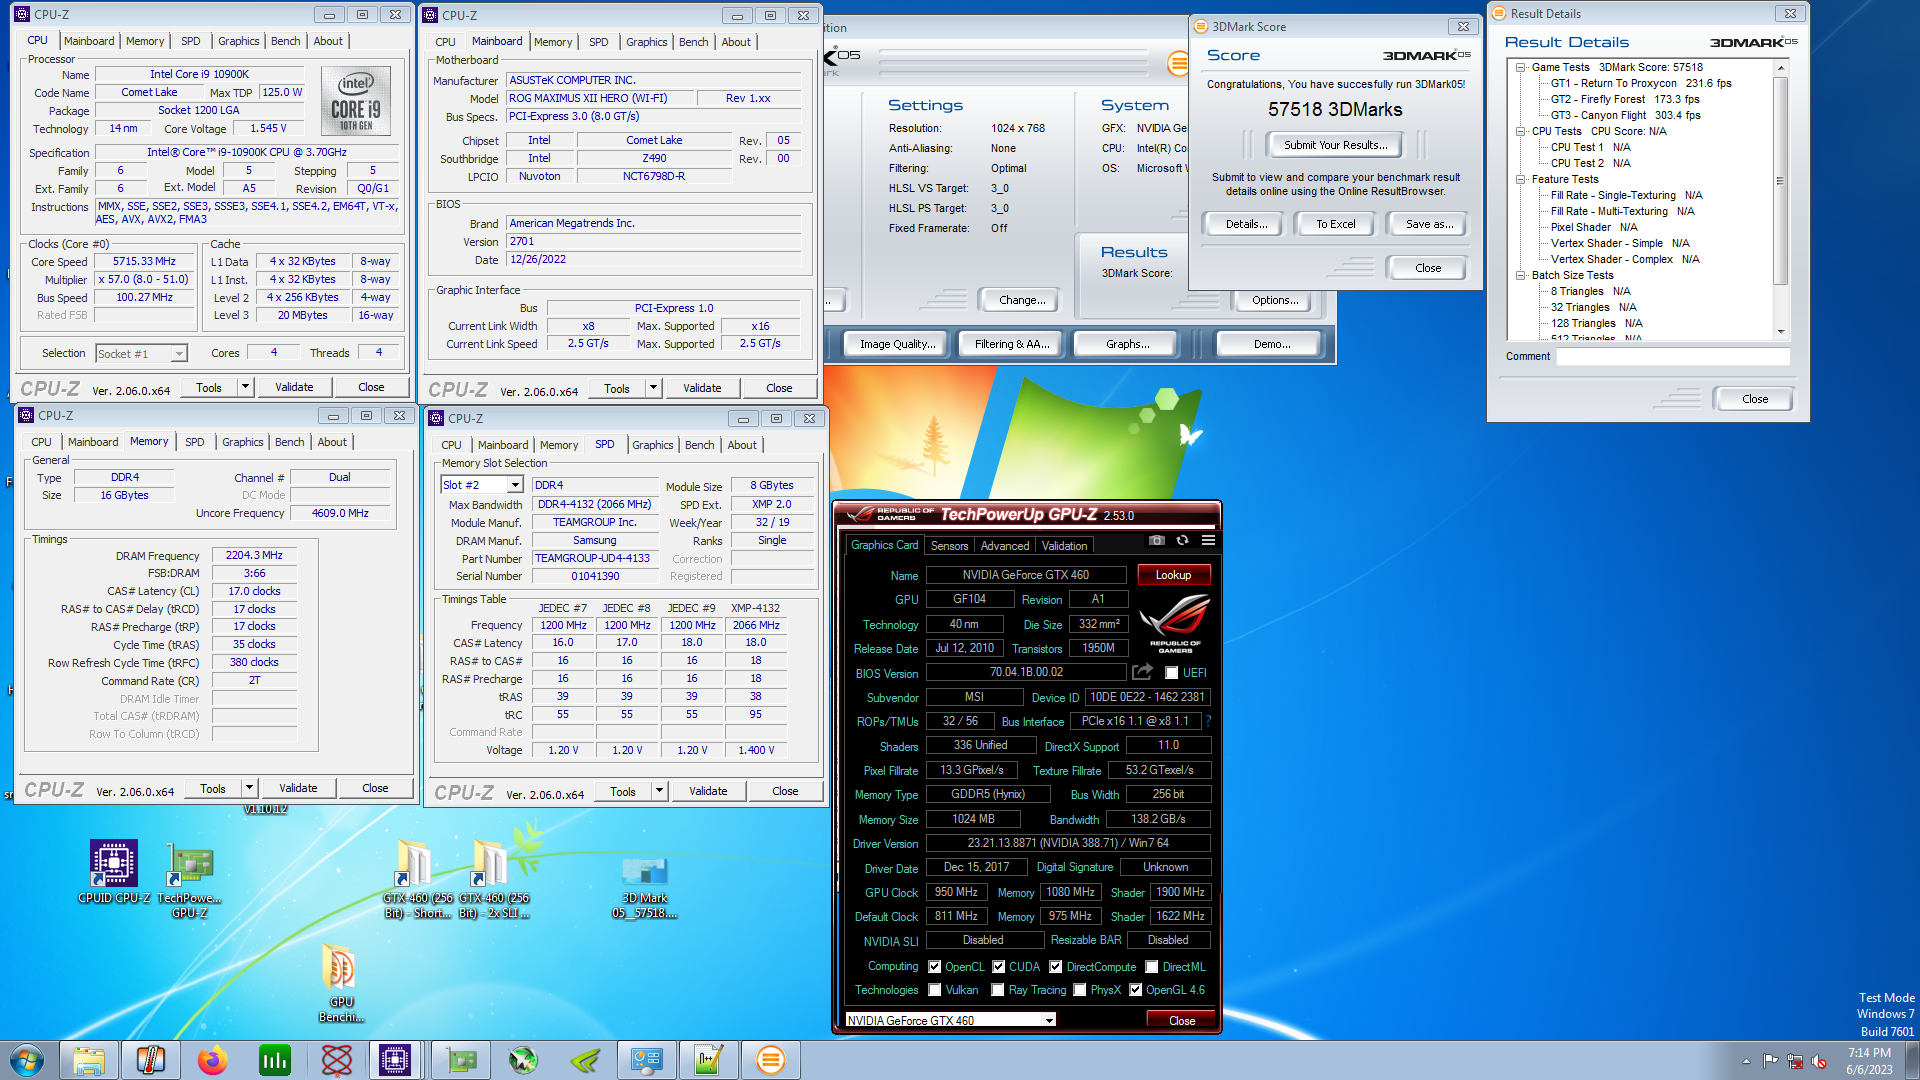The height and width of the screenshot is (1080, 1920).
Task: Switch to the Advanced tab in GPU-Z
Action: [1005, 546]
